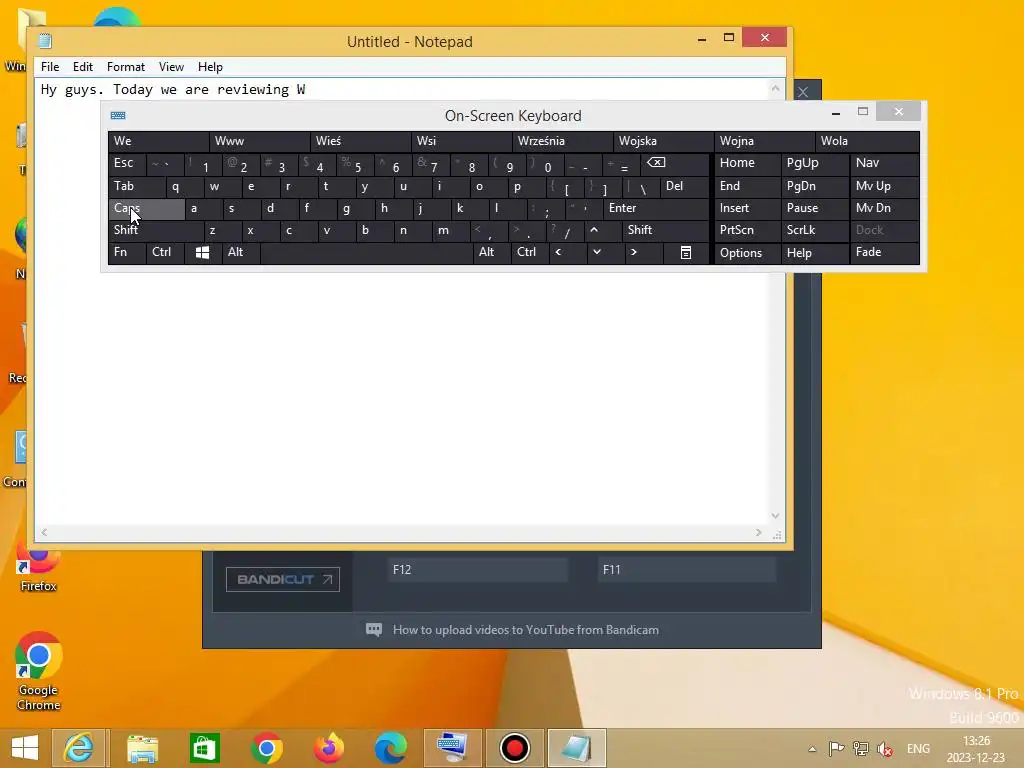1024x768 pixels.
Task: Click ENG input language indicator
Action: click(x=918, y=749)
